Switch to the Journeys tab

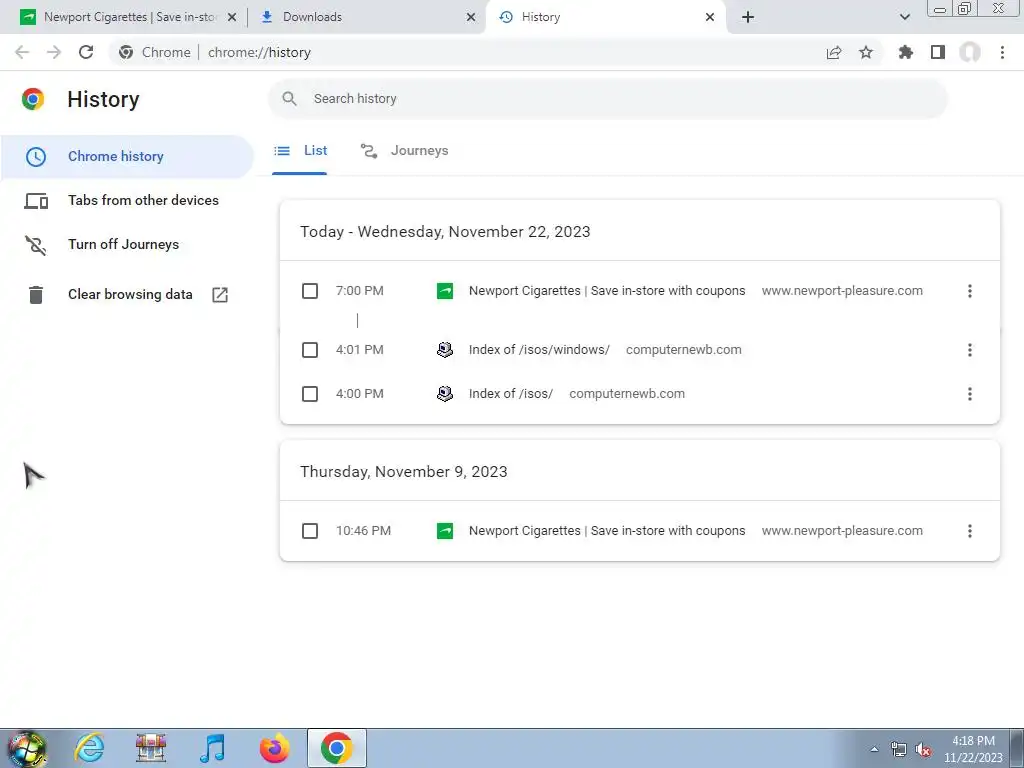click(x=405, y=151)
